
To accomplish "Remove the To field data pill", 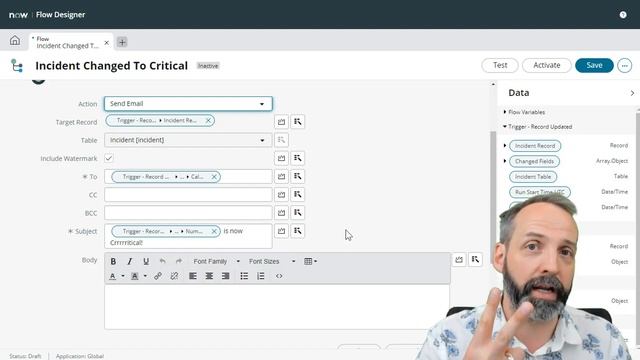I will [214, 177].
